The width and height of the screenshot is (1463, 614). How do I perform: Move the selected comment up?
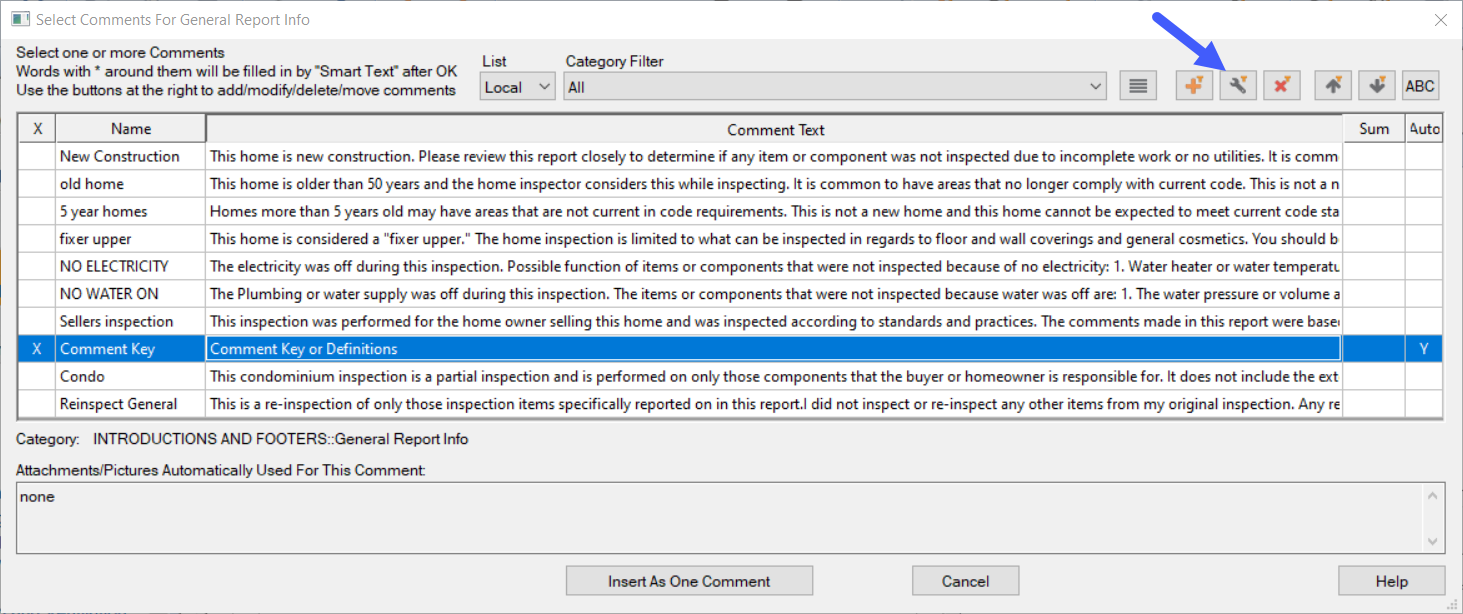click(1333, 86)
